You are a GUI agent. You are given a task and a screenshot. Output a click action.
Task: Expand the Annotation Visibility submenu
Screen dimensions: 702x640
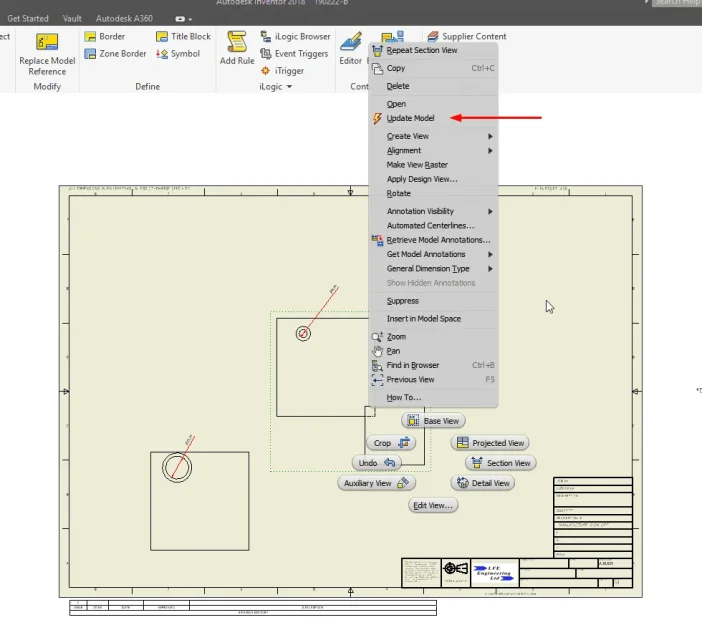click(490, 211)
